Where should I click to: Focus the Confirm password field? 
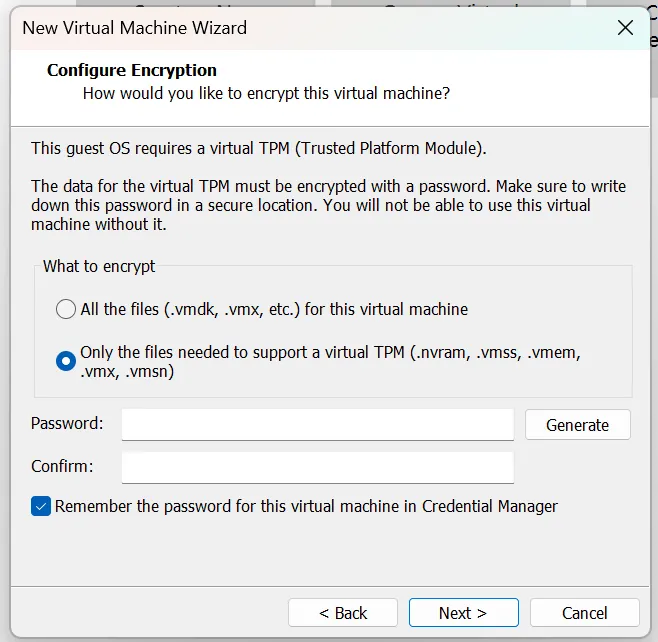tap(317, 467)
